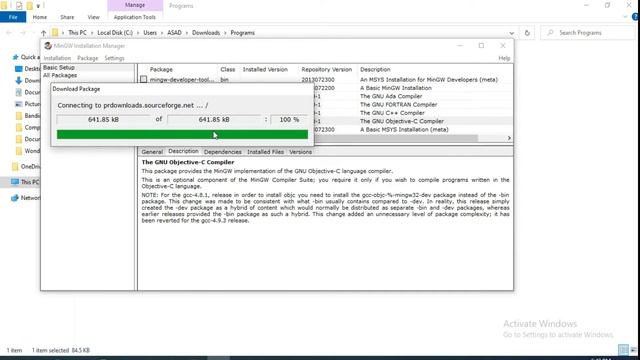The height and width of the screenshot is (360, 640).
Task: Open the View ribbon tab in Explorer
Action: coord(93,17)
